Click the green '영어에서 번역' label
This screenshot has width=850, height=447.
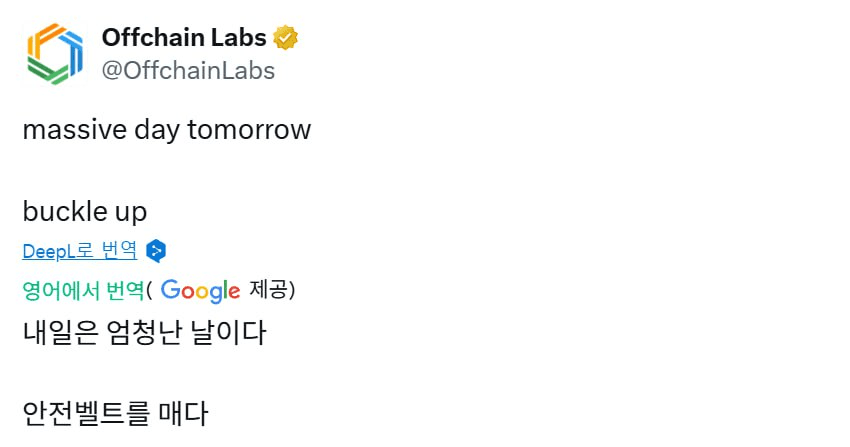click(x=83, y=290)
